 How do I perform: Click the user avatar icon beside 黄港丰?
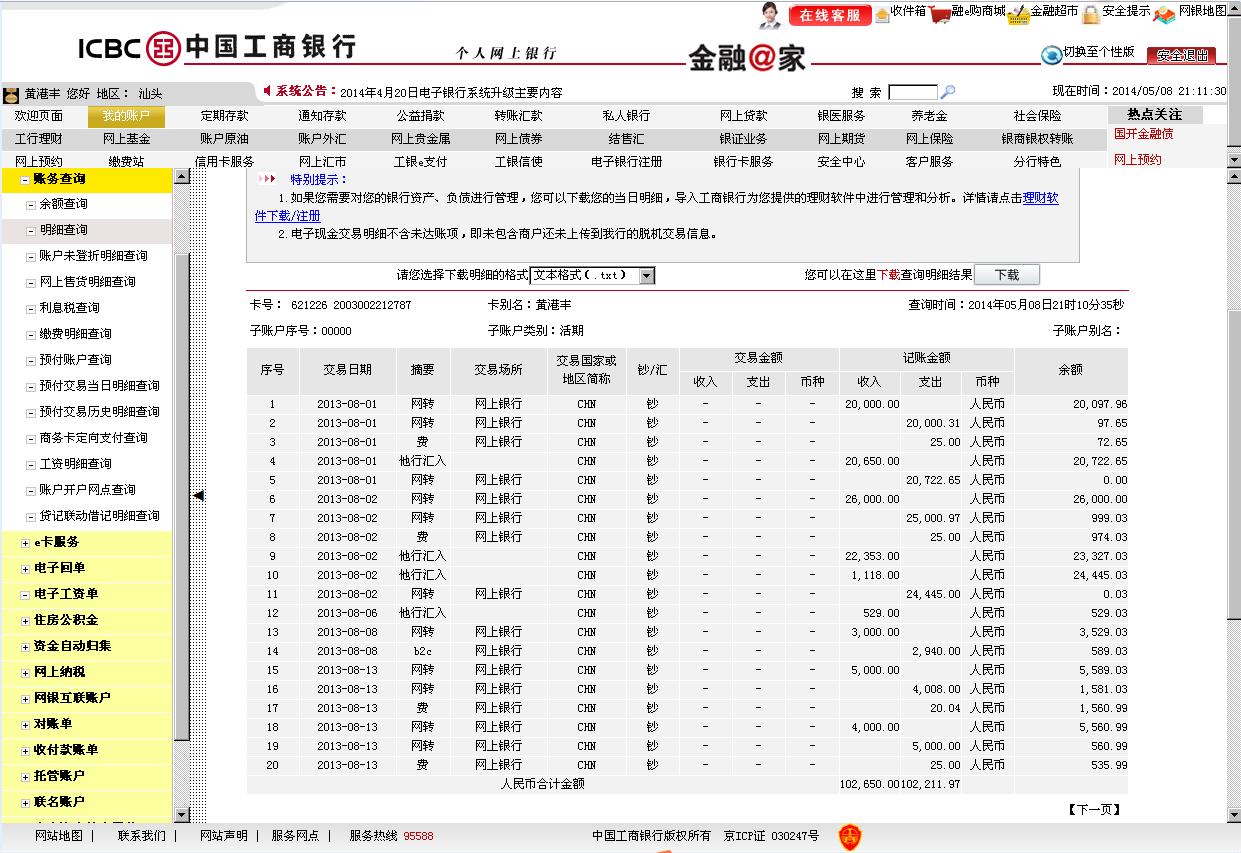point(11,94)
